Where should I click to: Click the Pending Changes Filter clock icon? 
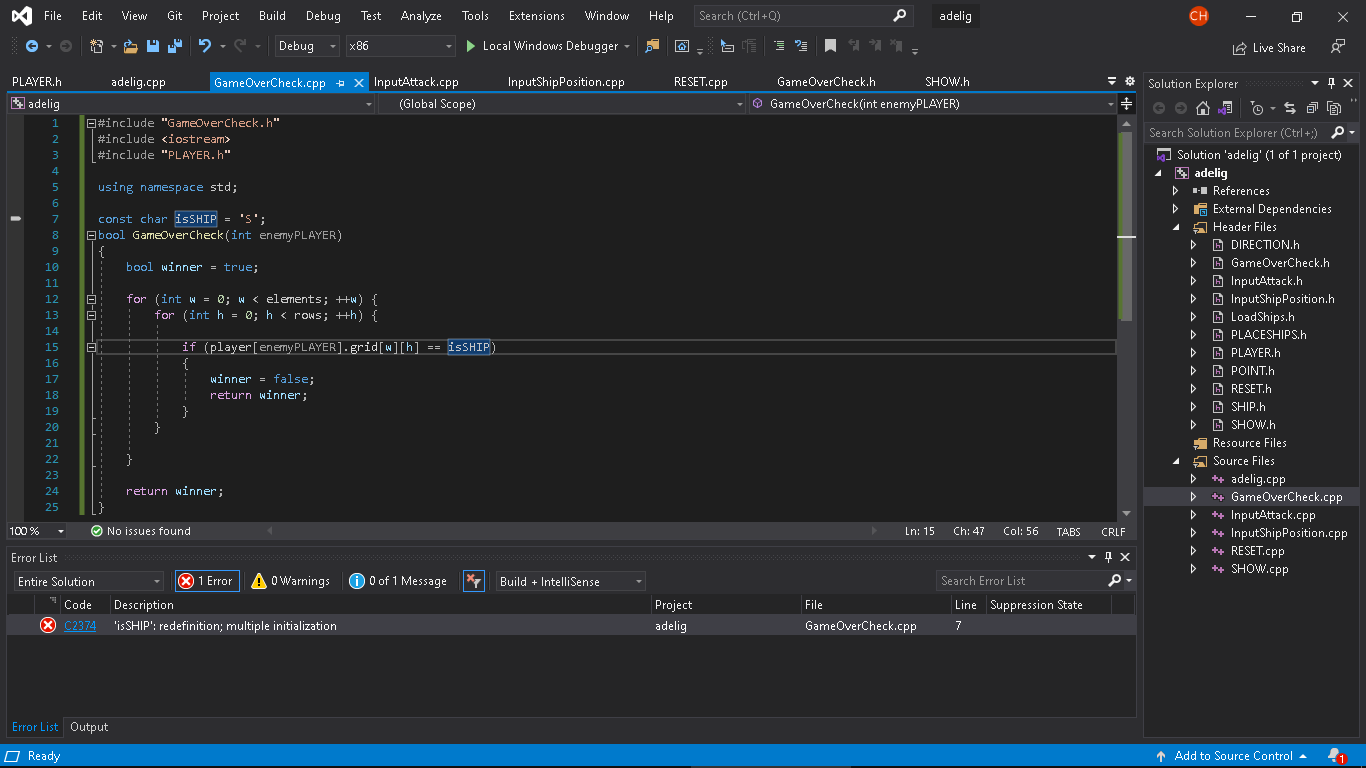pyautogui.click(x=1257, y=108)
